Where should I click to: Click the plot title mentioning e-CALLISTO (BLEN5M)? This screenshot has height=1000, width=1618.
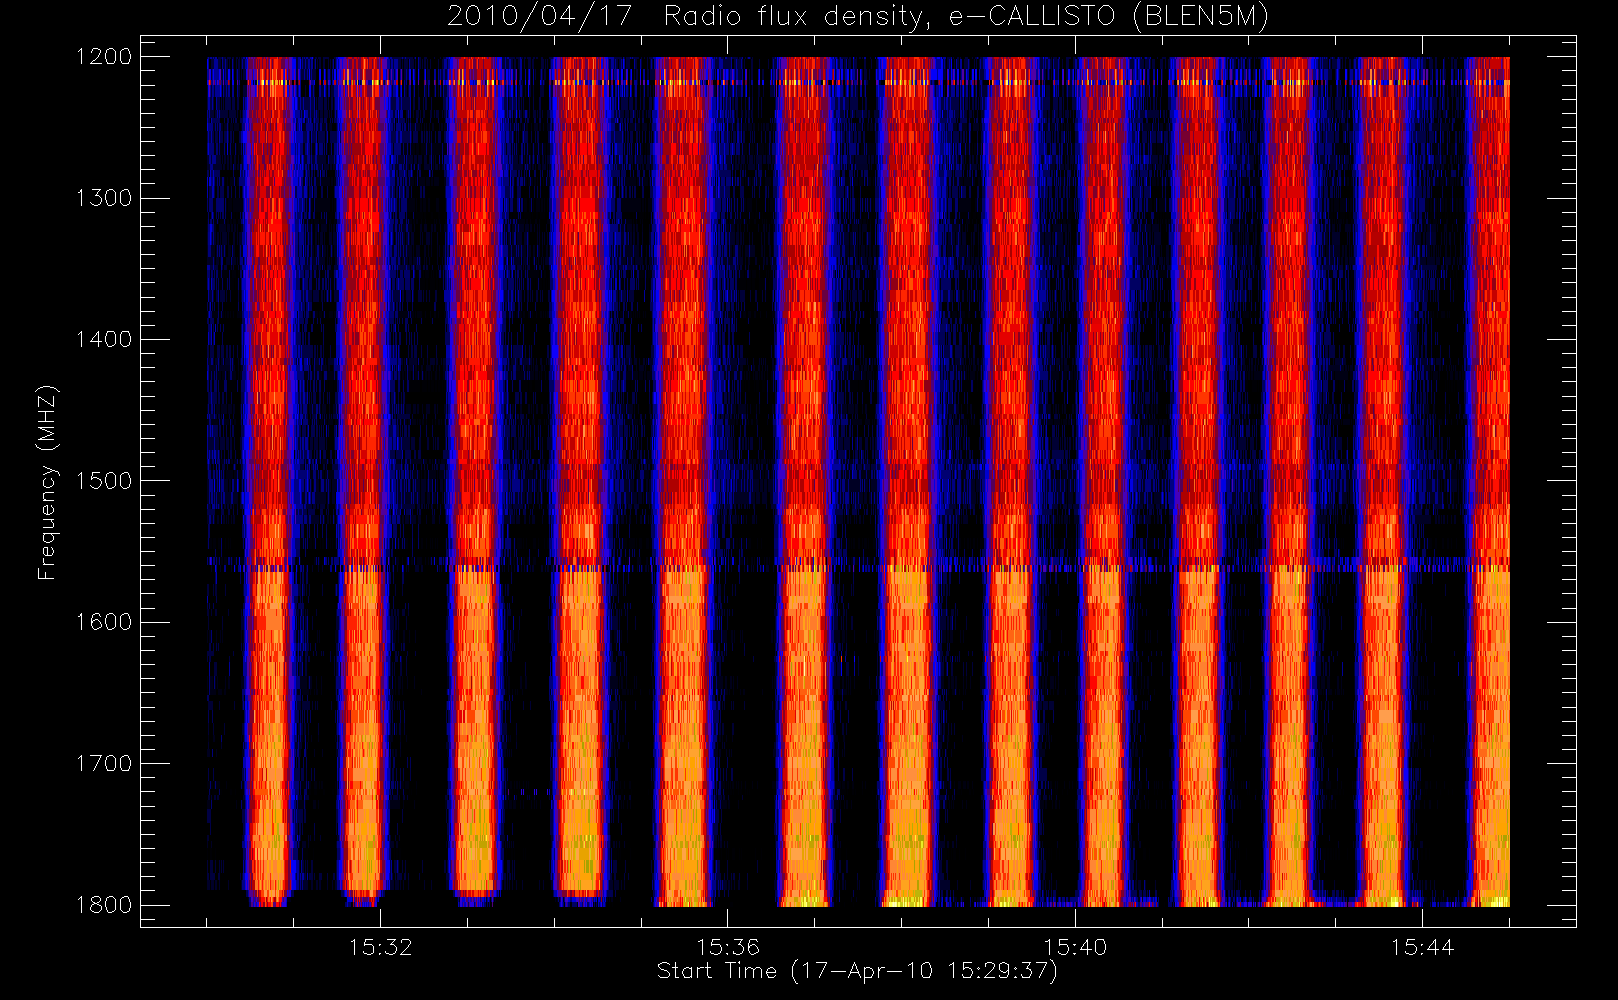pos(858,17)
